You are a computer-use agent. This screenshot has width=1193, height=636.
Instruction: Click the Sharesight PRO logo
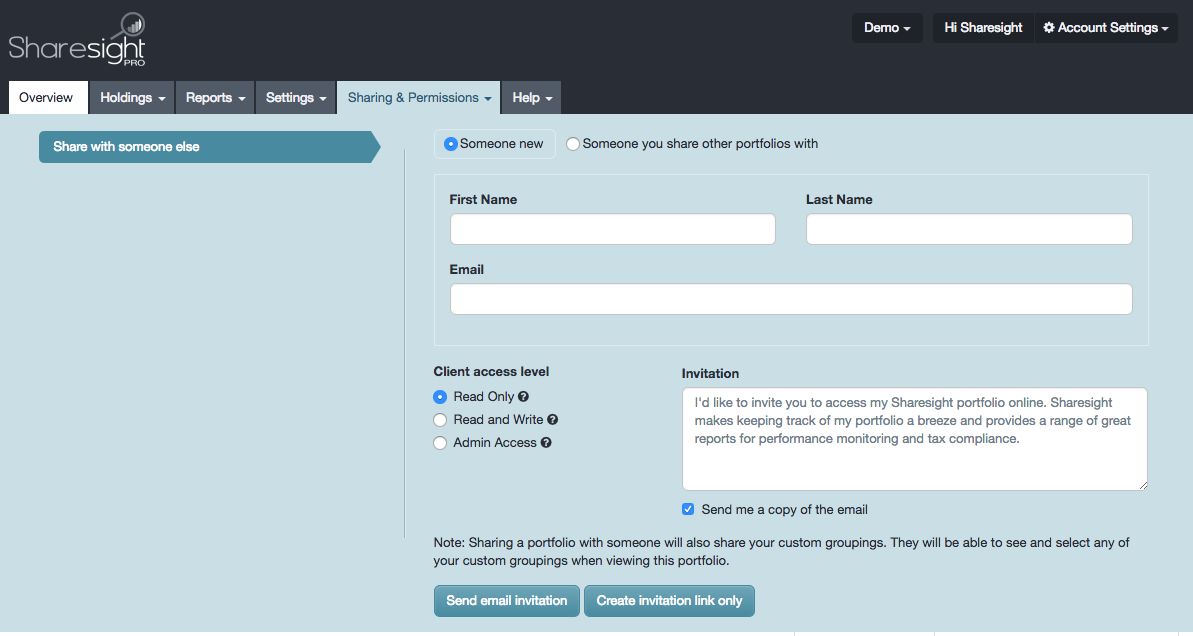pyautogui.click(x=77, y=40)
